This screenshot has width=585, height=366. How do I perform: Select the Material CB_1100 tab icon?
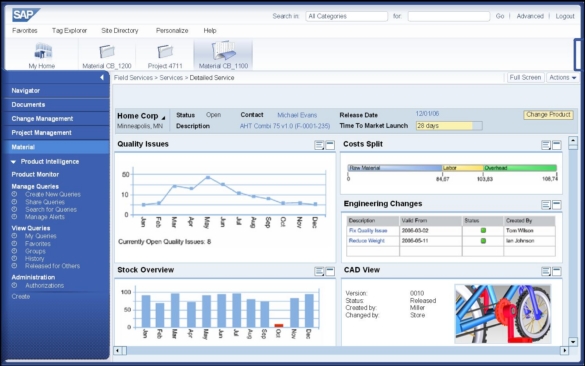click(x=223, y=50)
